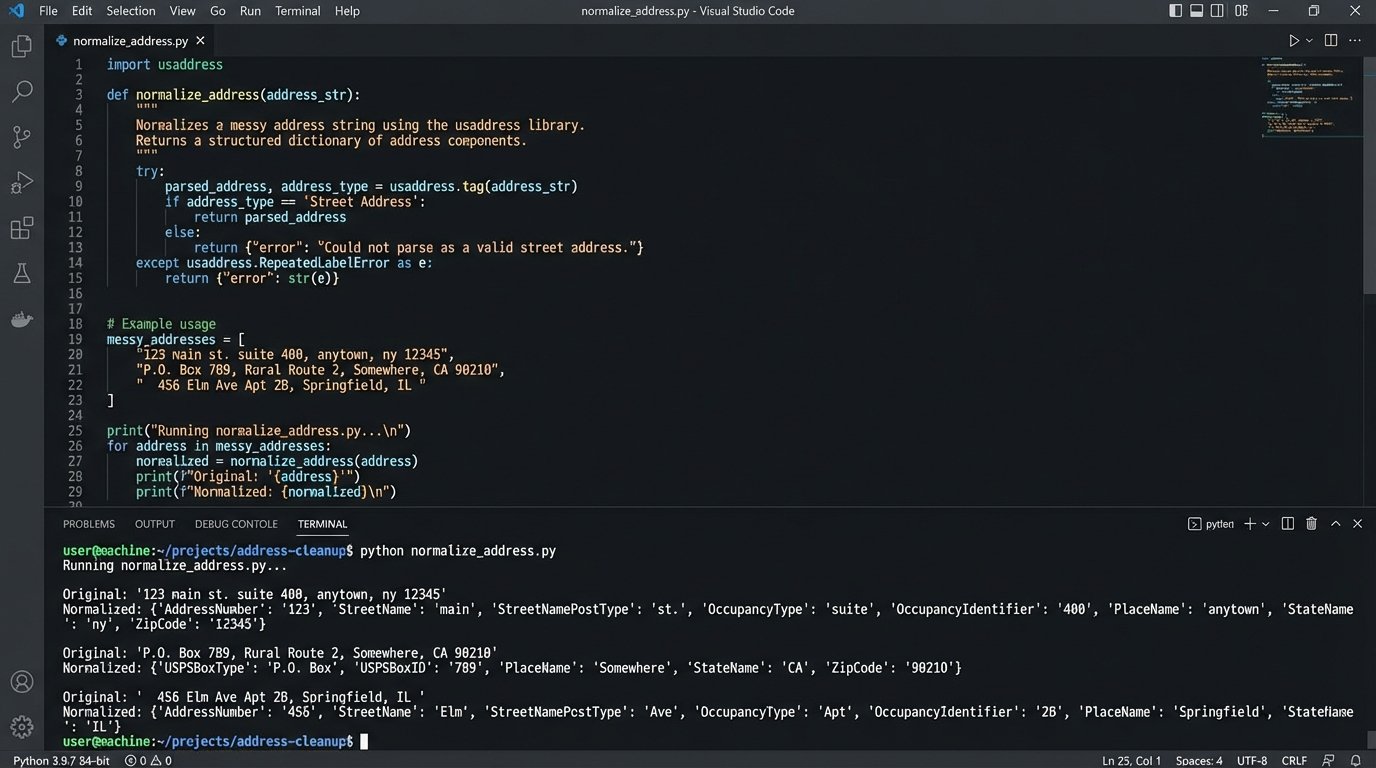Run the Python file with play button
Viewport: 1376px width, 768px height.
tap(1293, 41)
